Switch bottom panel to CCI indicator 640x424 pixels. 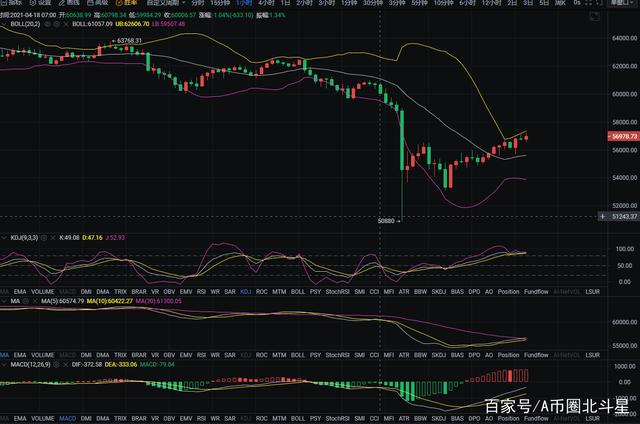click(374, 418)
